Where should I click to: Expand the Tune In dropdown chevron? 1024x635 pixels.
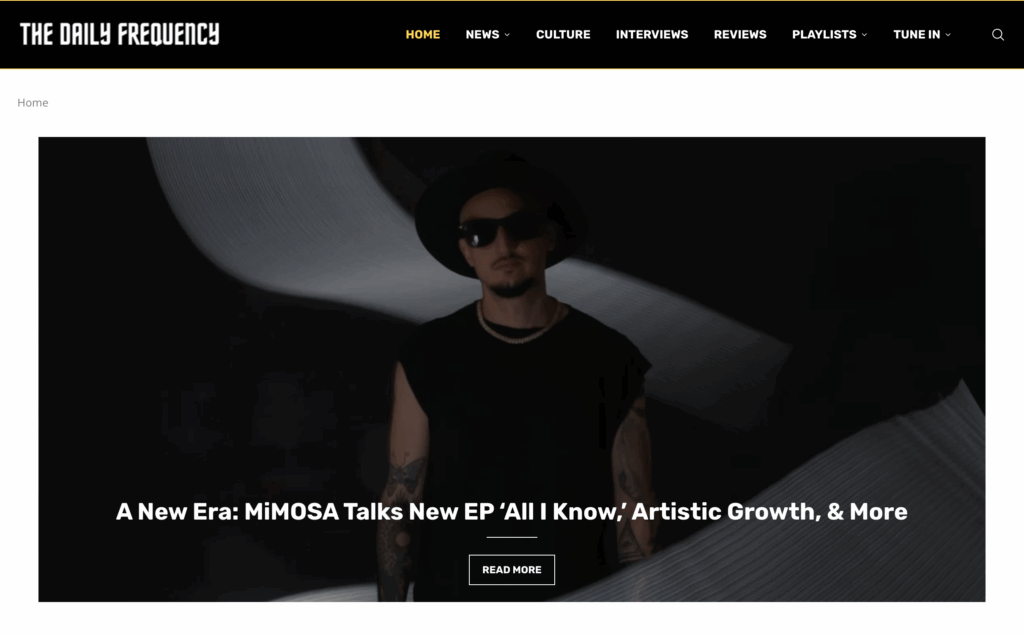coord(948,35)
